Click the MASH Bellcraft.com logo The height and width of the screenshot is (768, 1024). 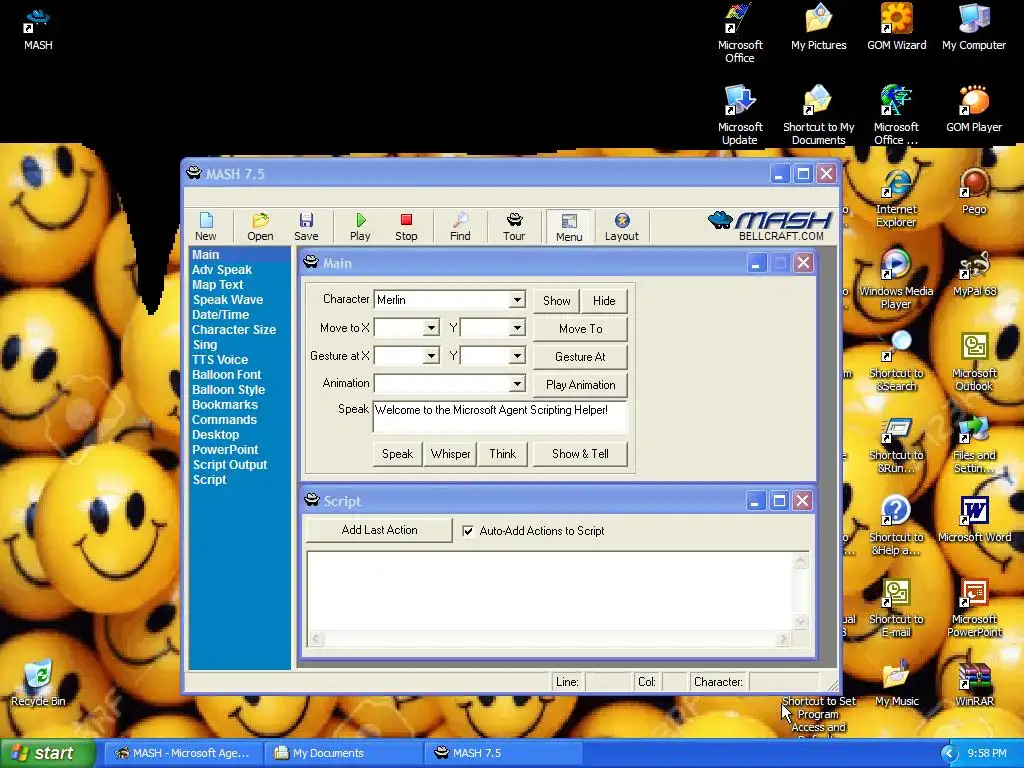click(771, 226)
